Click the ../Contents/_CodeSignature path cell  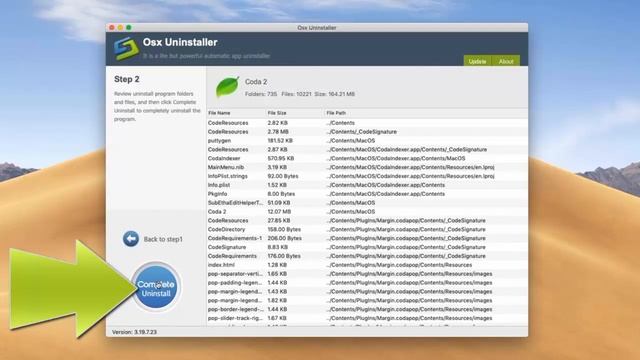coord(361,132)
